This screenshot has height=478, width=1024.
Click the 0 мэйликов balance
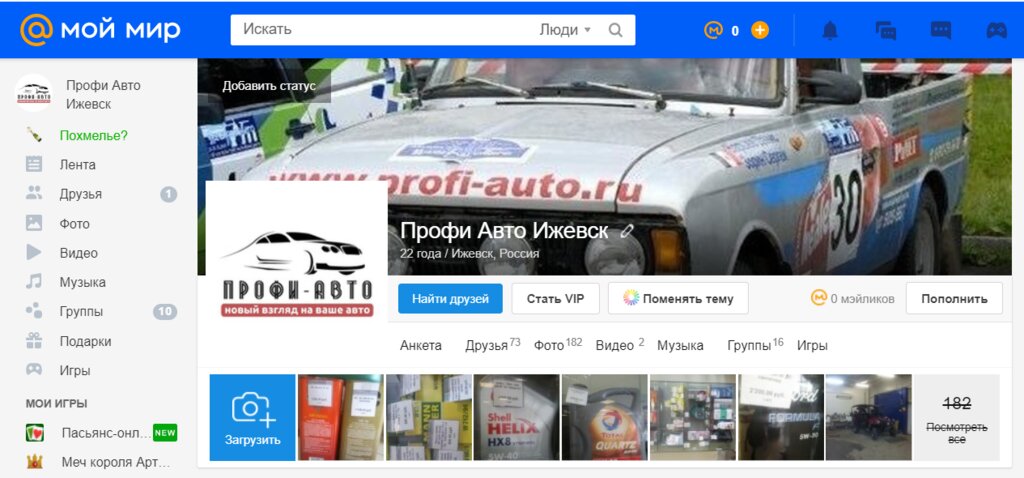(852, 299)
